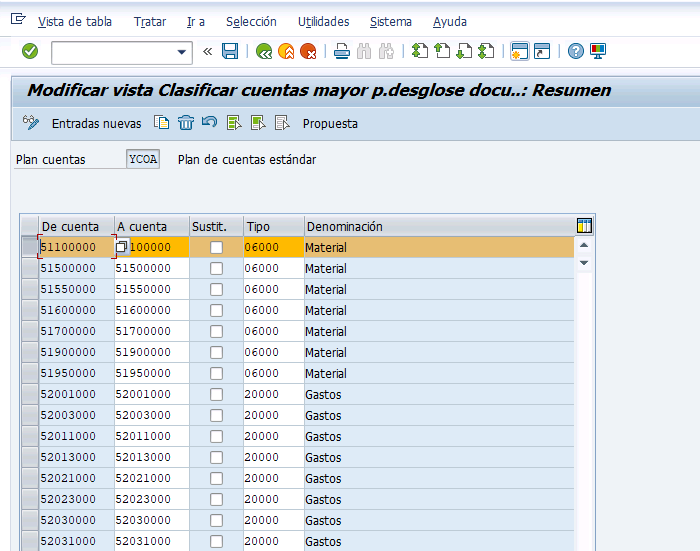Click the green checkmark Enter icon
The image size is (700, 551).
[x=30, y=51]
